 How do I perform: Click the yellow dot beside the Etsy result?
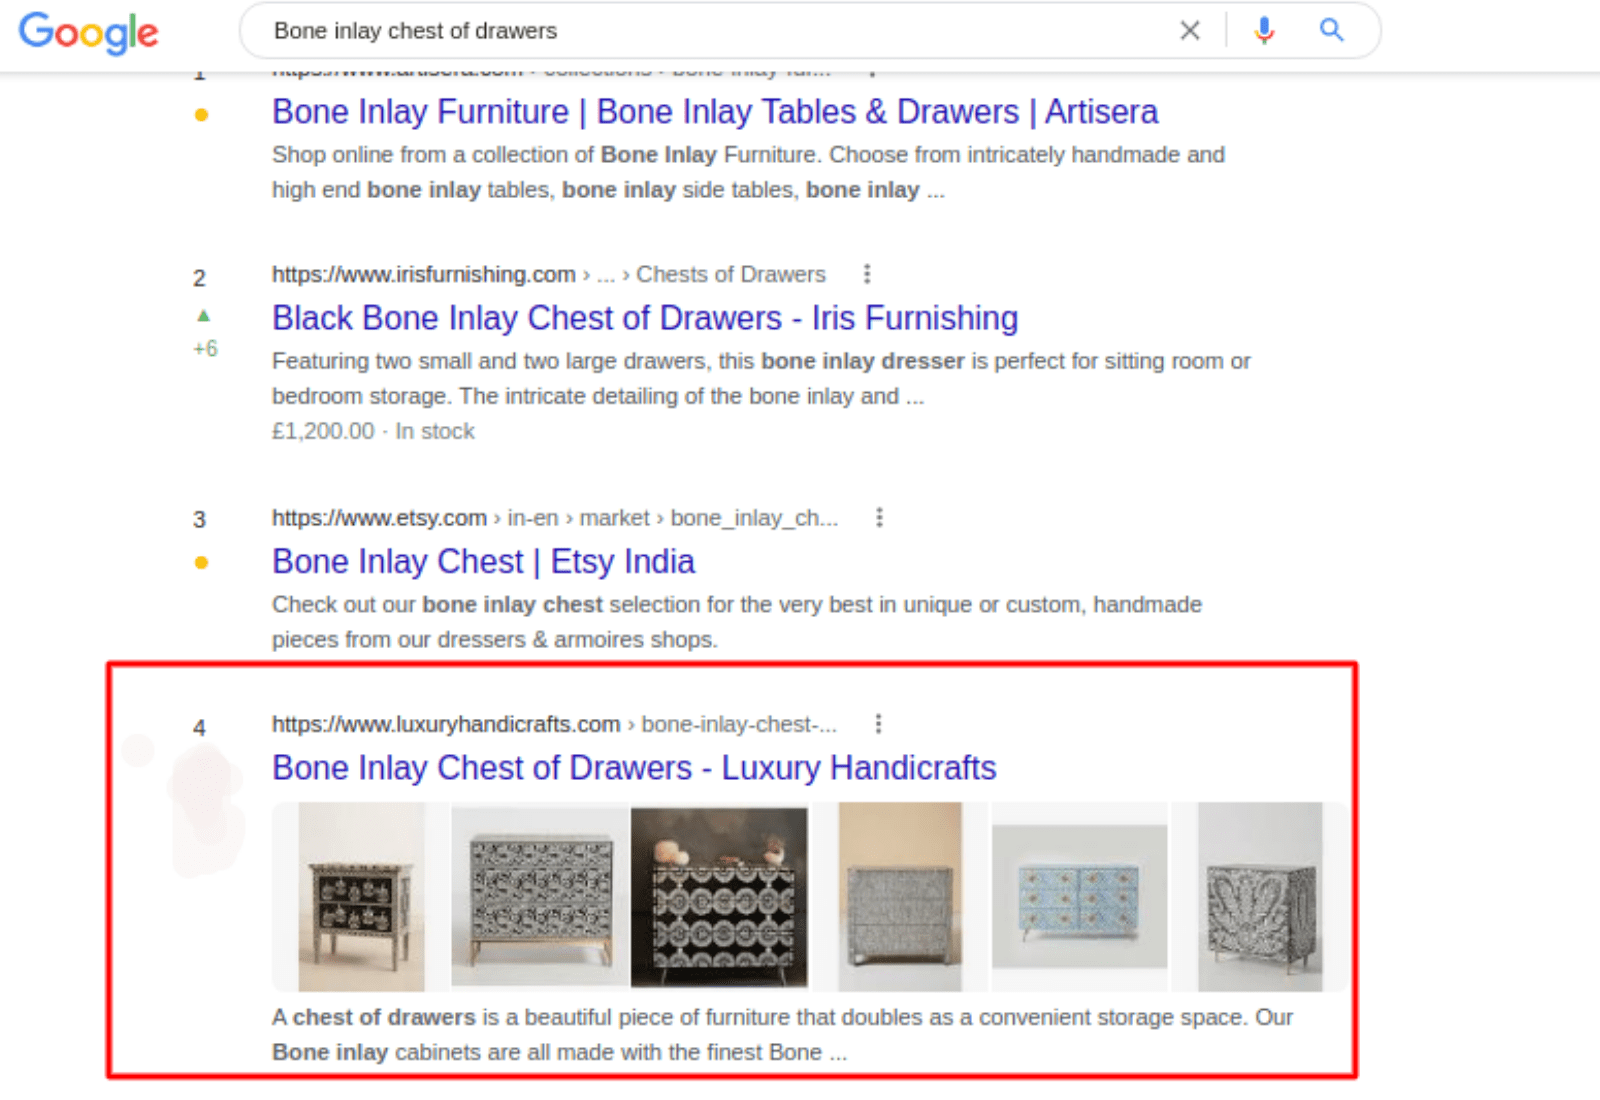pyautogui.click(x=202, y=564)
